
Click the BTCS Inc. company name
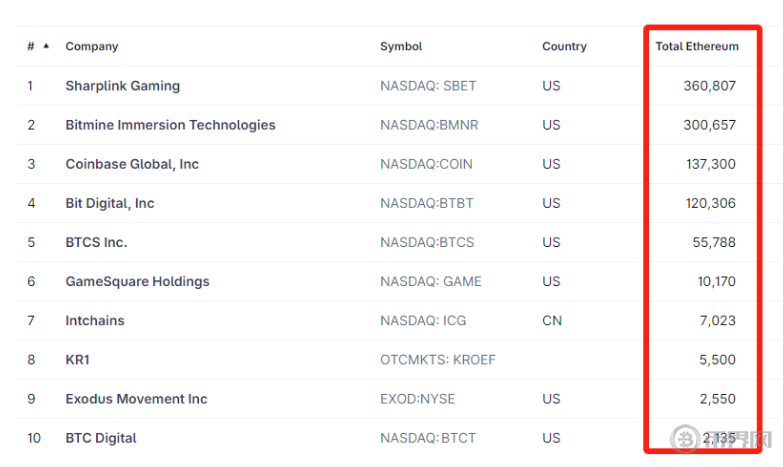tap(96, 242)
